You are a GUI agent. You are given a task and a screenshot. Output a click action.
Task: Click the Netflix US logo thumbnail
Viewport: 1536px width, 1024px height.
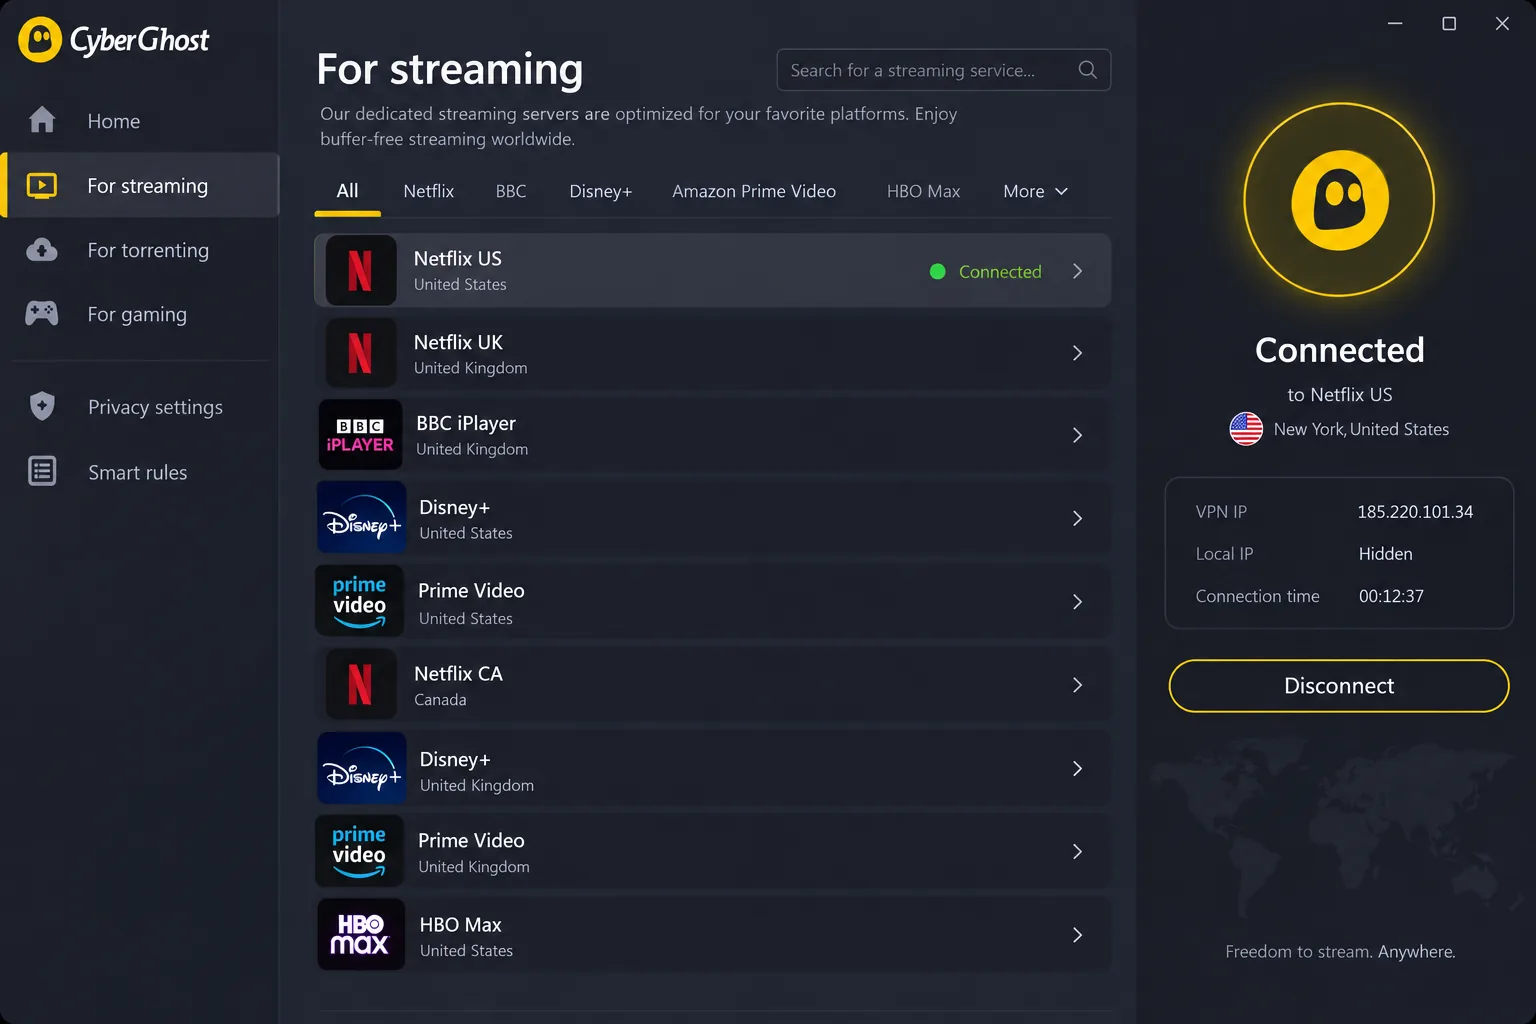[x=361, y=271]
